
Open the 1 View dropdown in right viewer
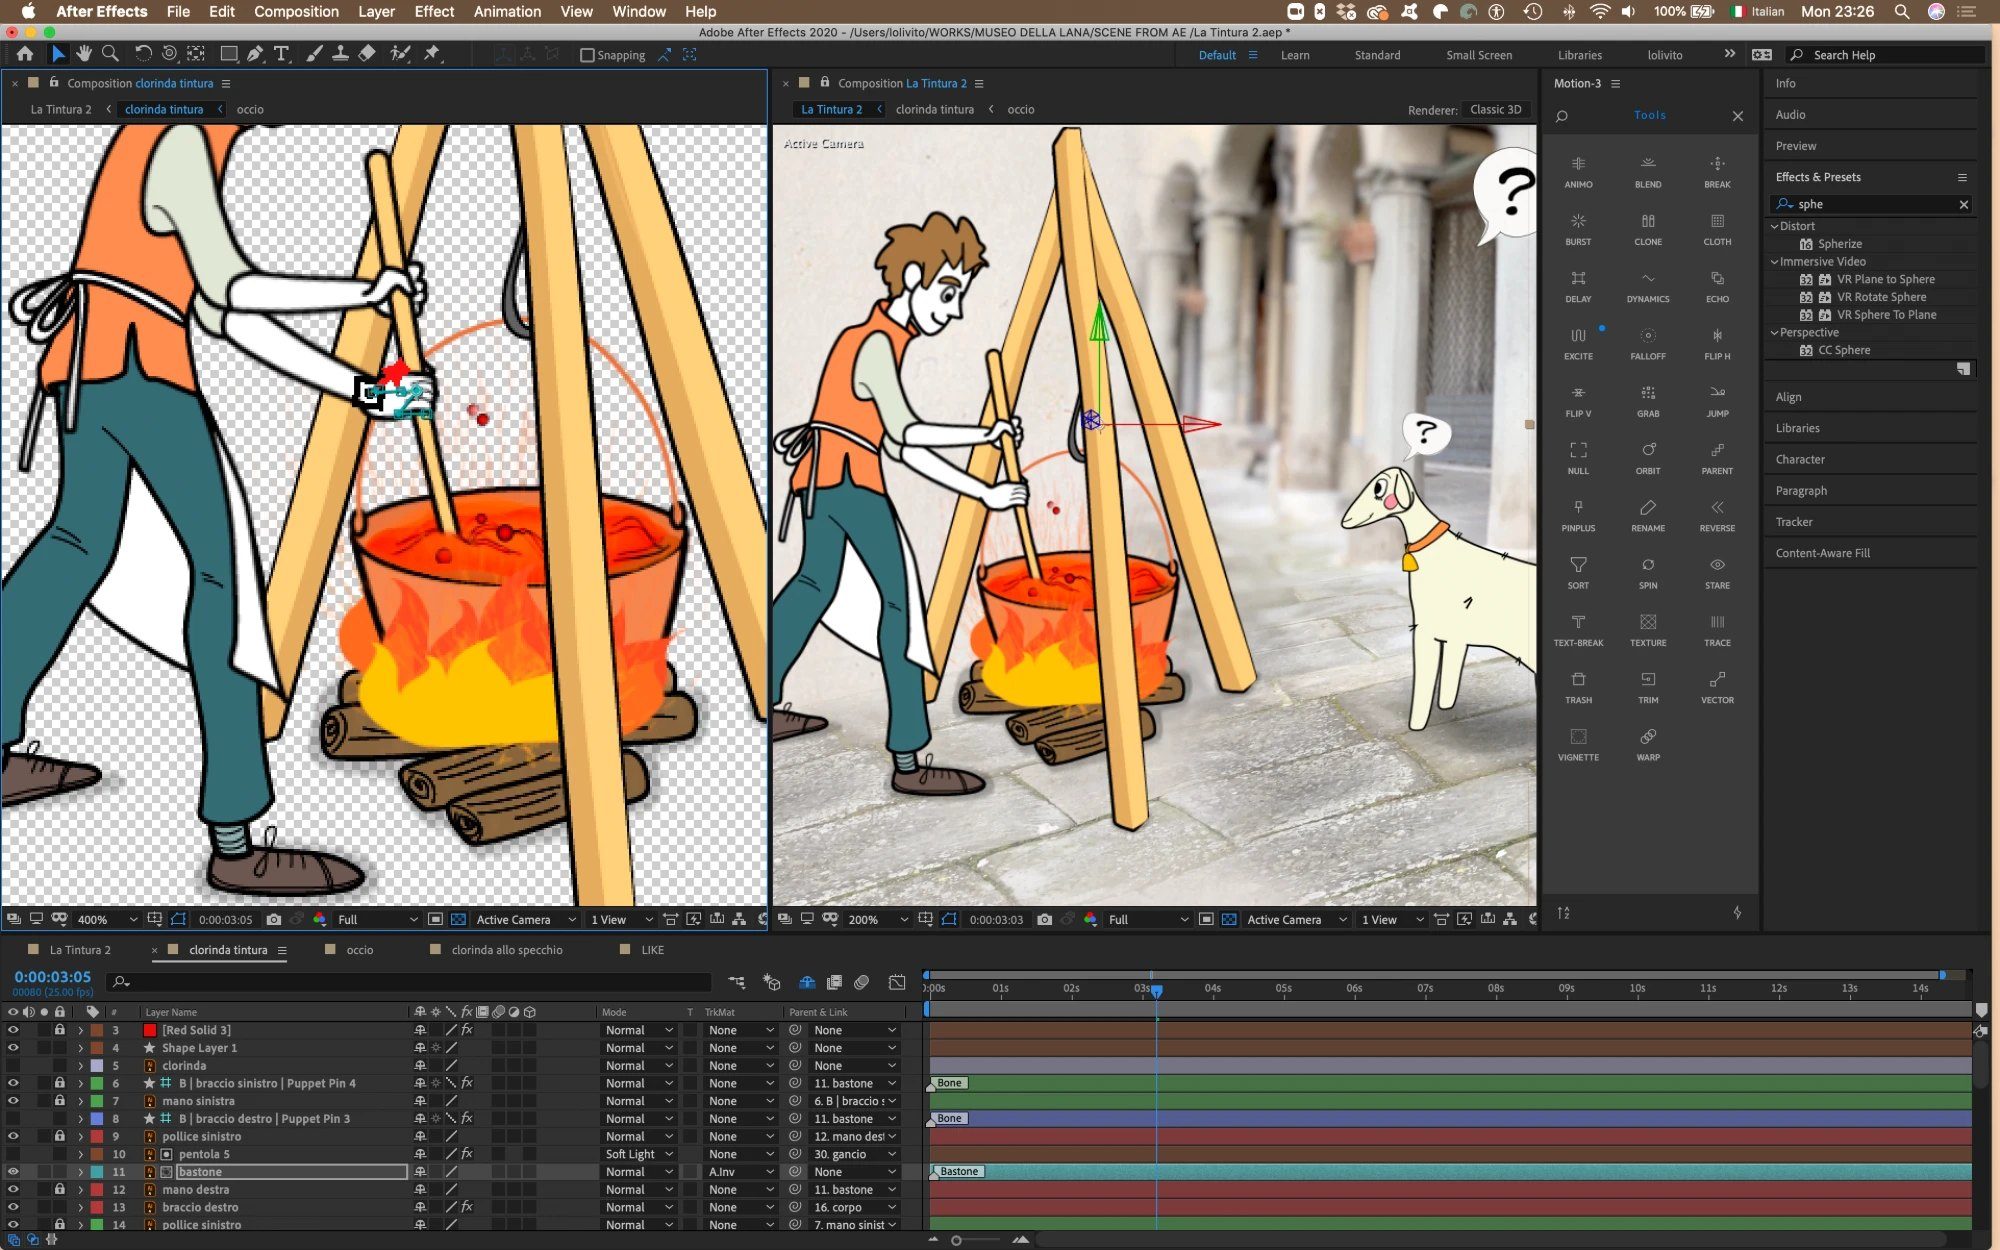point(1393,919)
